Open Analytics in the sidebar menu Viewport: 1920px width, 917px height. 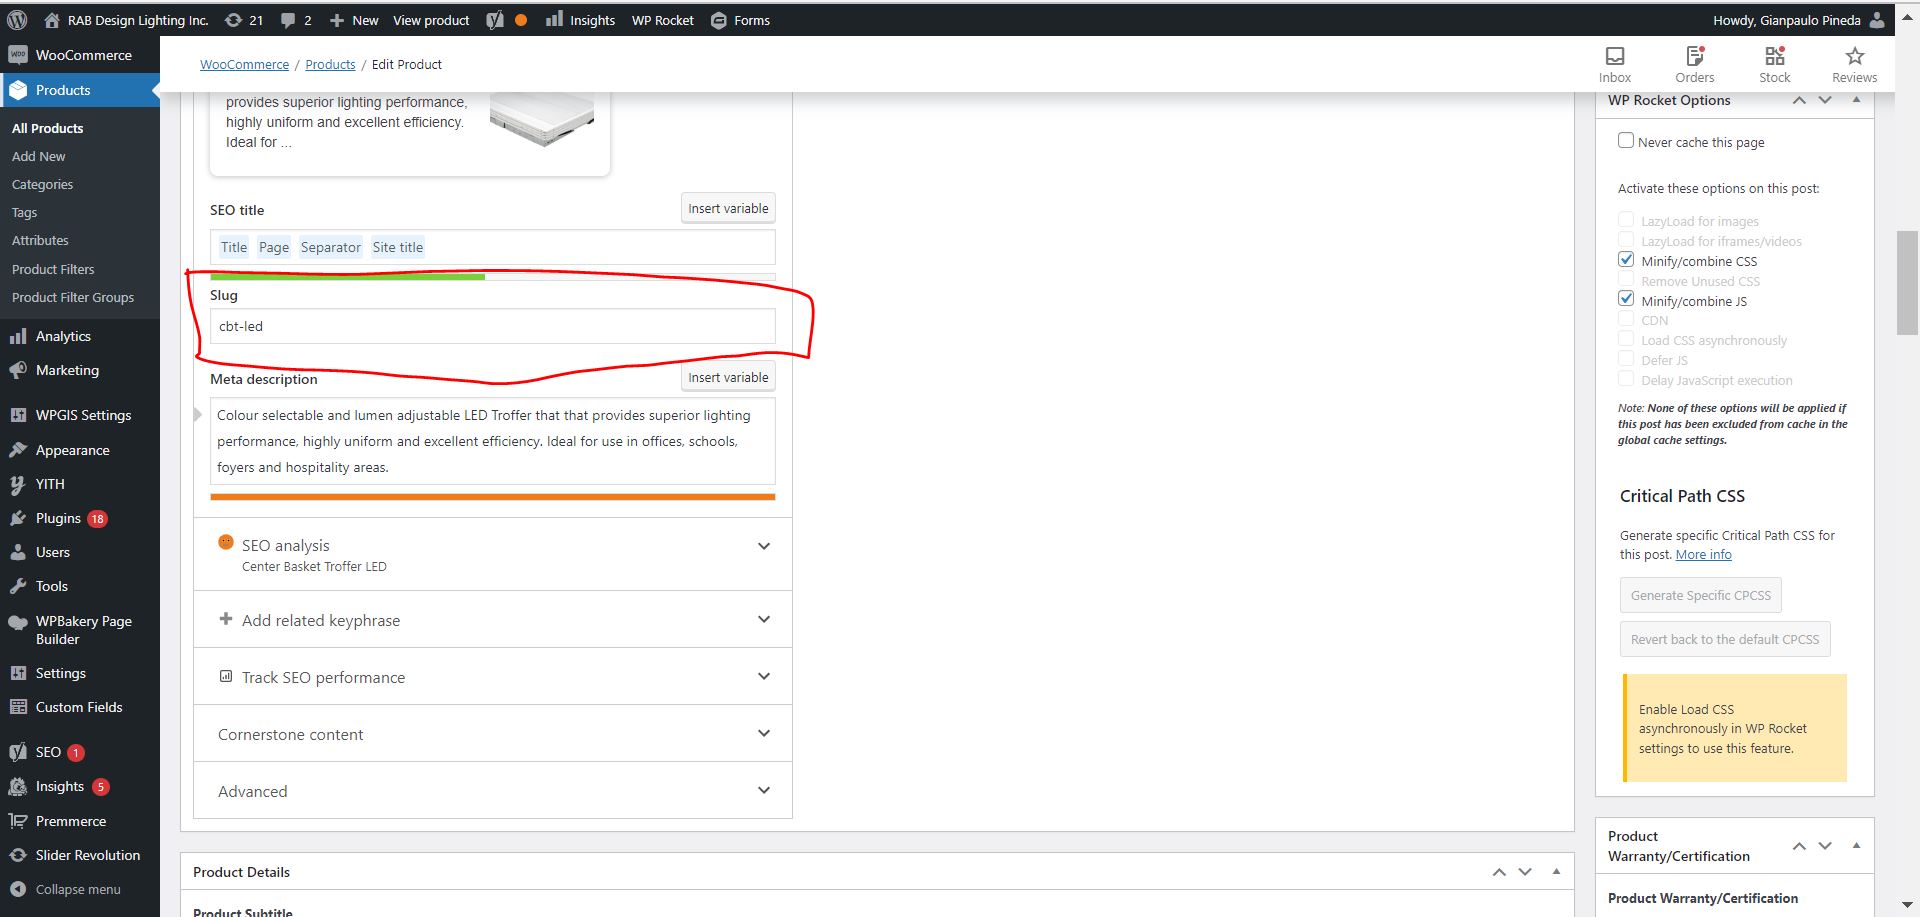(x=63, y=336)
